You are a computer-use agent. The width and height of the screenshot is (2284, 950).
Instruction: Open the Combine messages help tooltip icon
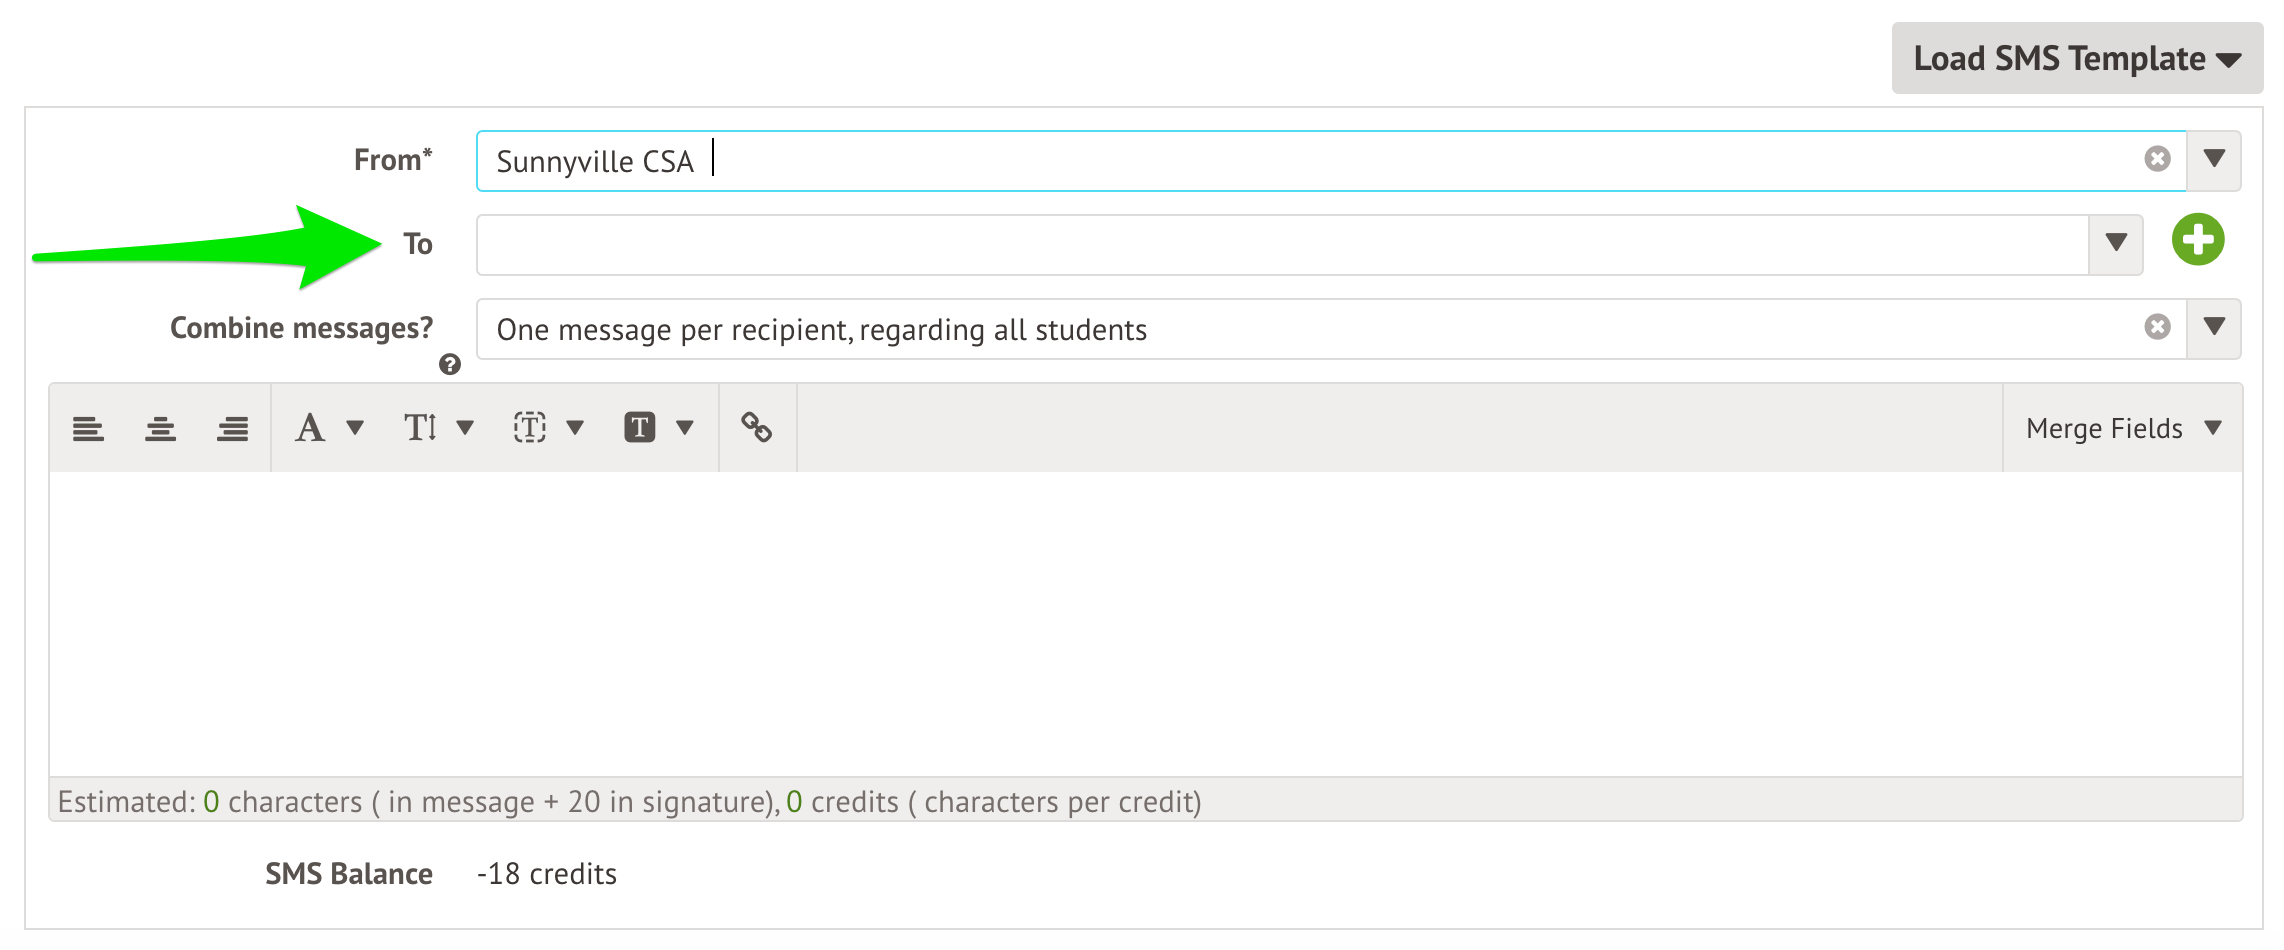pos(450,365)
